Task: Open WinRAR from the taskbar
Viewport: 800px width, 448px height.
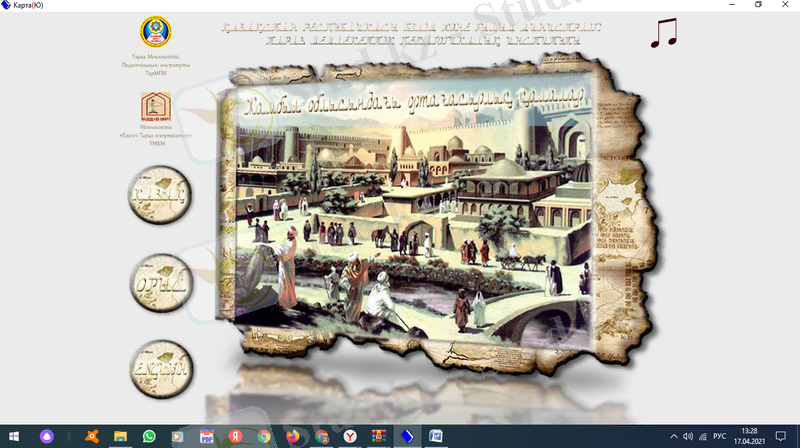Action: tap(379, 436)
